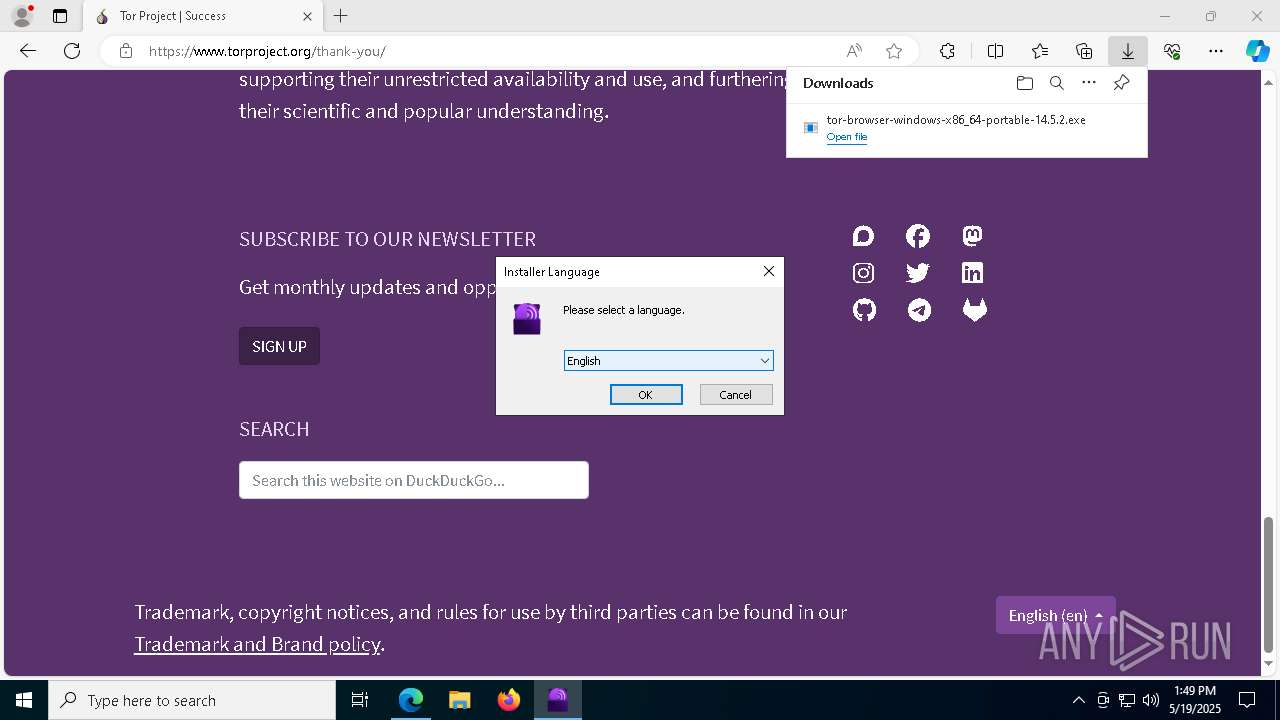The height and width of the screenshot is (720, 1280).
Task: Click the DuckDuckGo website search field
Action: click(414, 480)
